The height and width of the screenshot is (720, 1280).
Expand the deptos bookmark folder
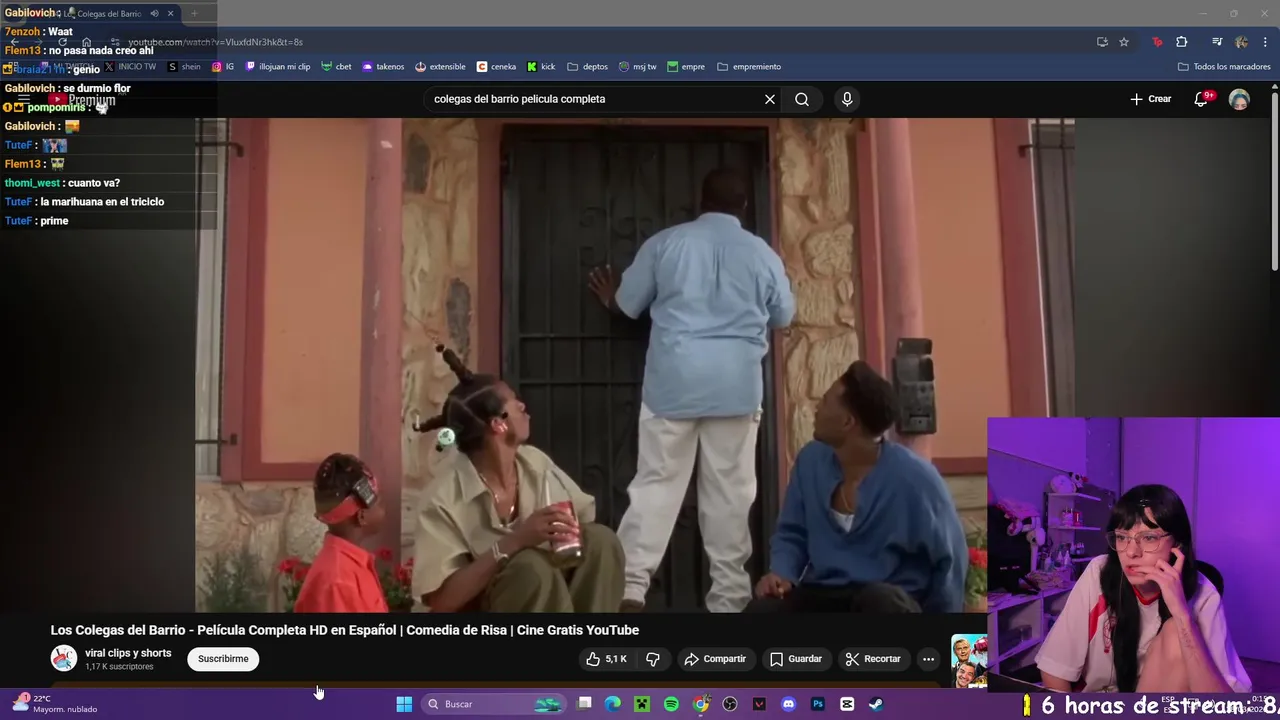[587, 67]
